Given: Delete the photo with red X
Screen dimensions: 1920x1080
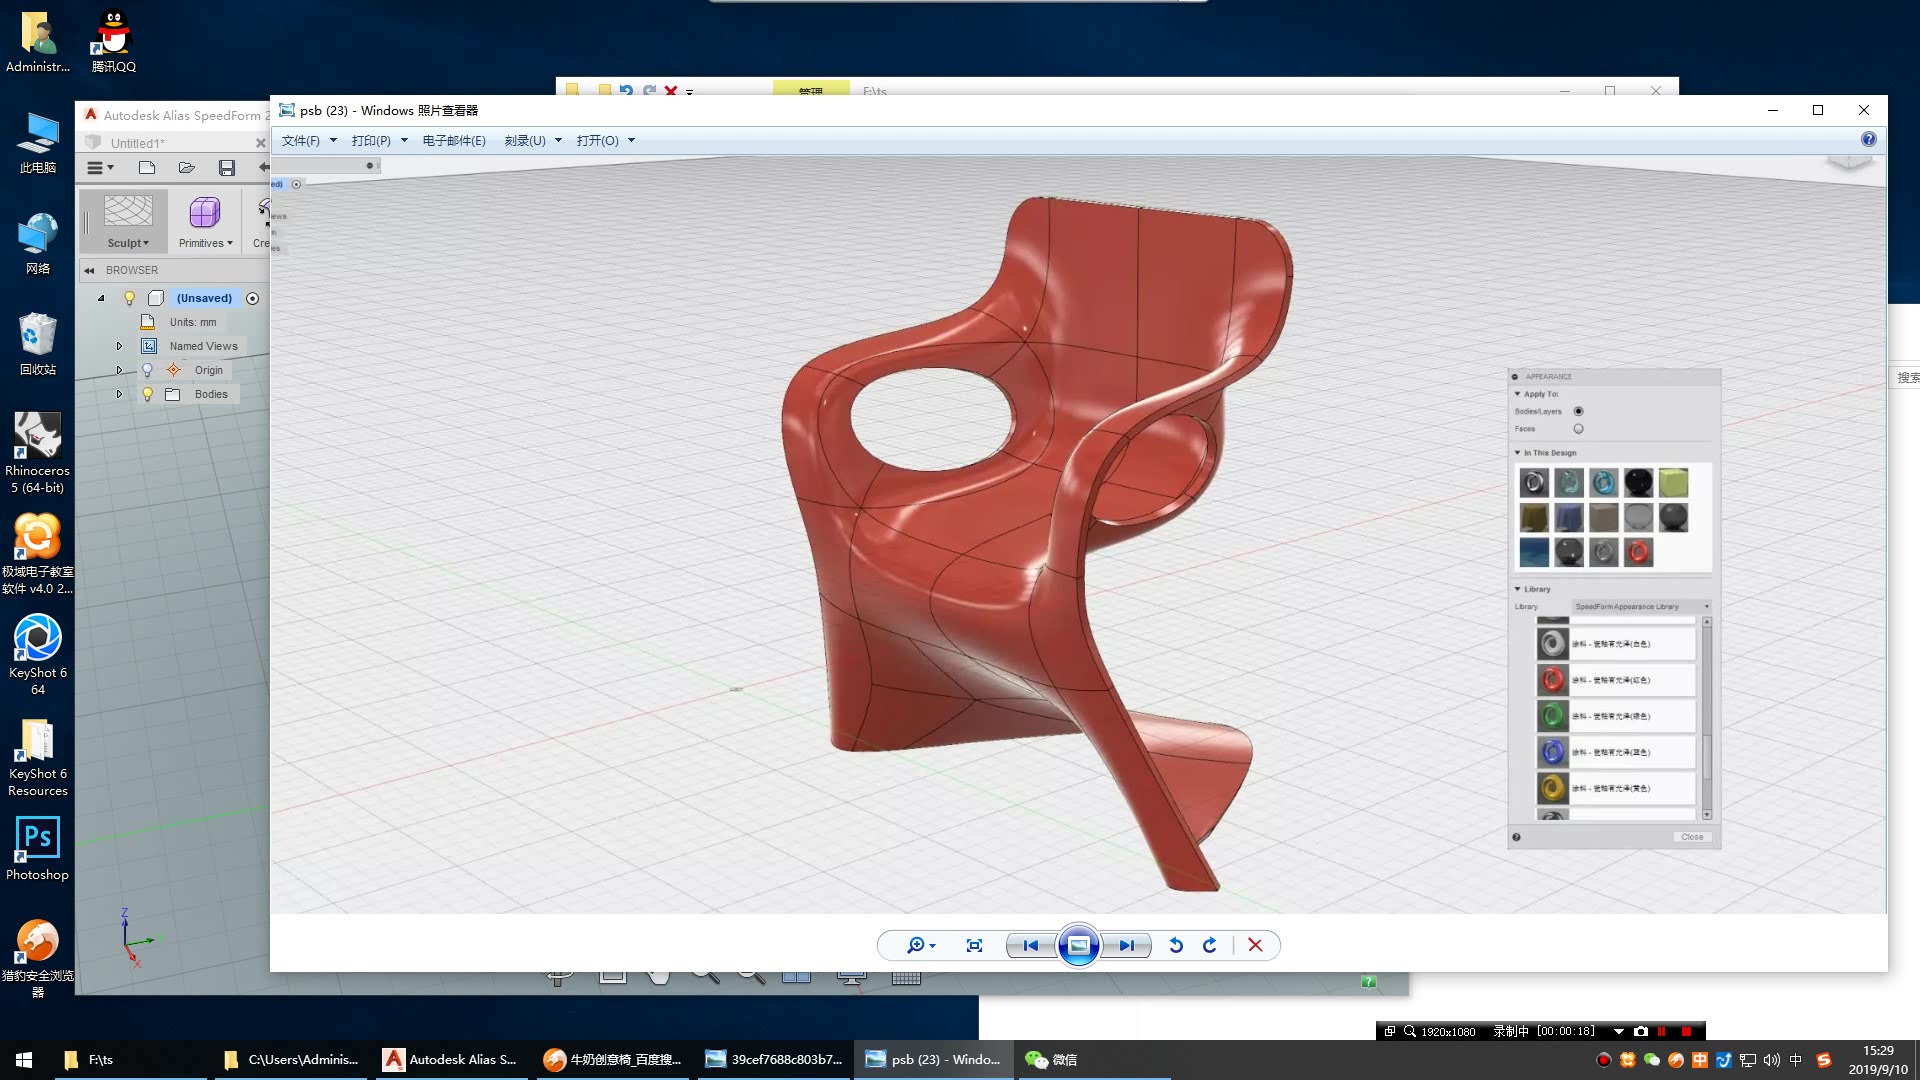Looking at the screenshot, I should [x=1255, y=945].
